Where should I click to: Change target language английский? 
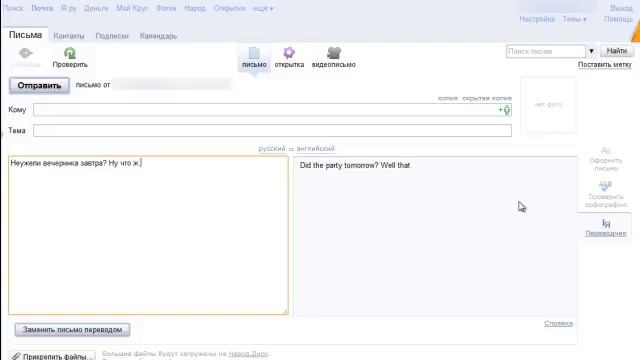click(316, 149)
